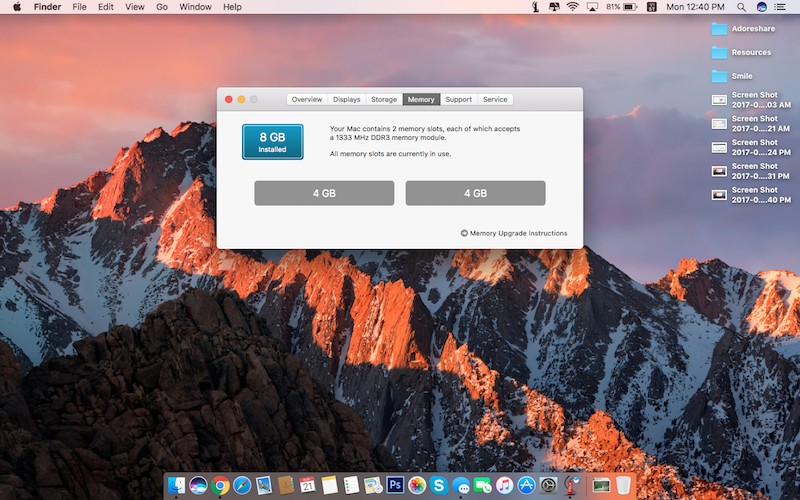Open the Adoreshare folder on desktop
The height and width of the screenshot is (500, 800).
pyautogui.click(x=720, y=29)
